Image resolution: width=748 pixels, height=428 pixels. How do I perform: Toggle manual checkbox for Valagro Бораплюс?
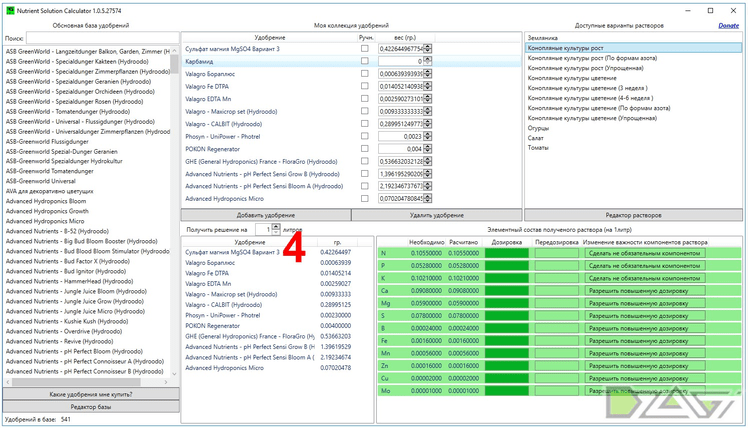[x=364, y=73]
